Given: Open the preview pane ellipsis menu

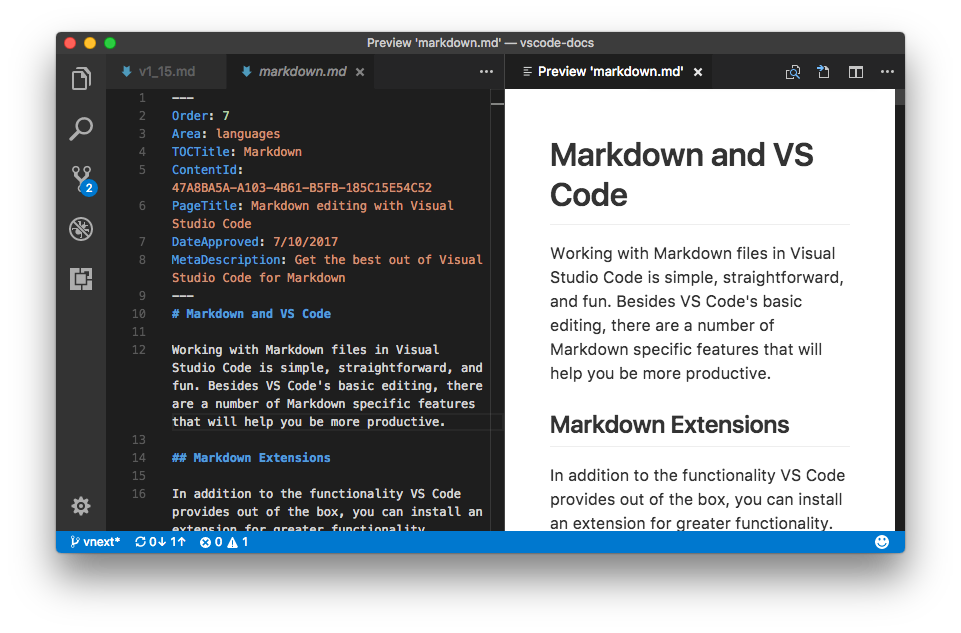Looking at the screenshot, I should point(887,72).
